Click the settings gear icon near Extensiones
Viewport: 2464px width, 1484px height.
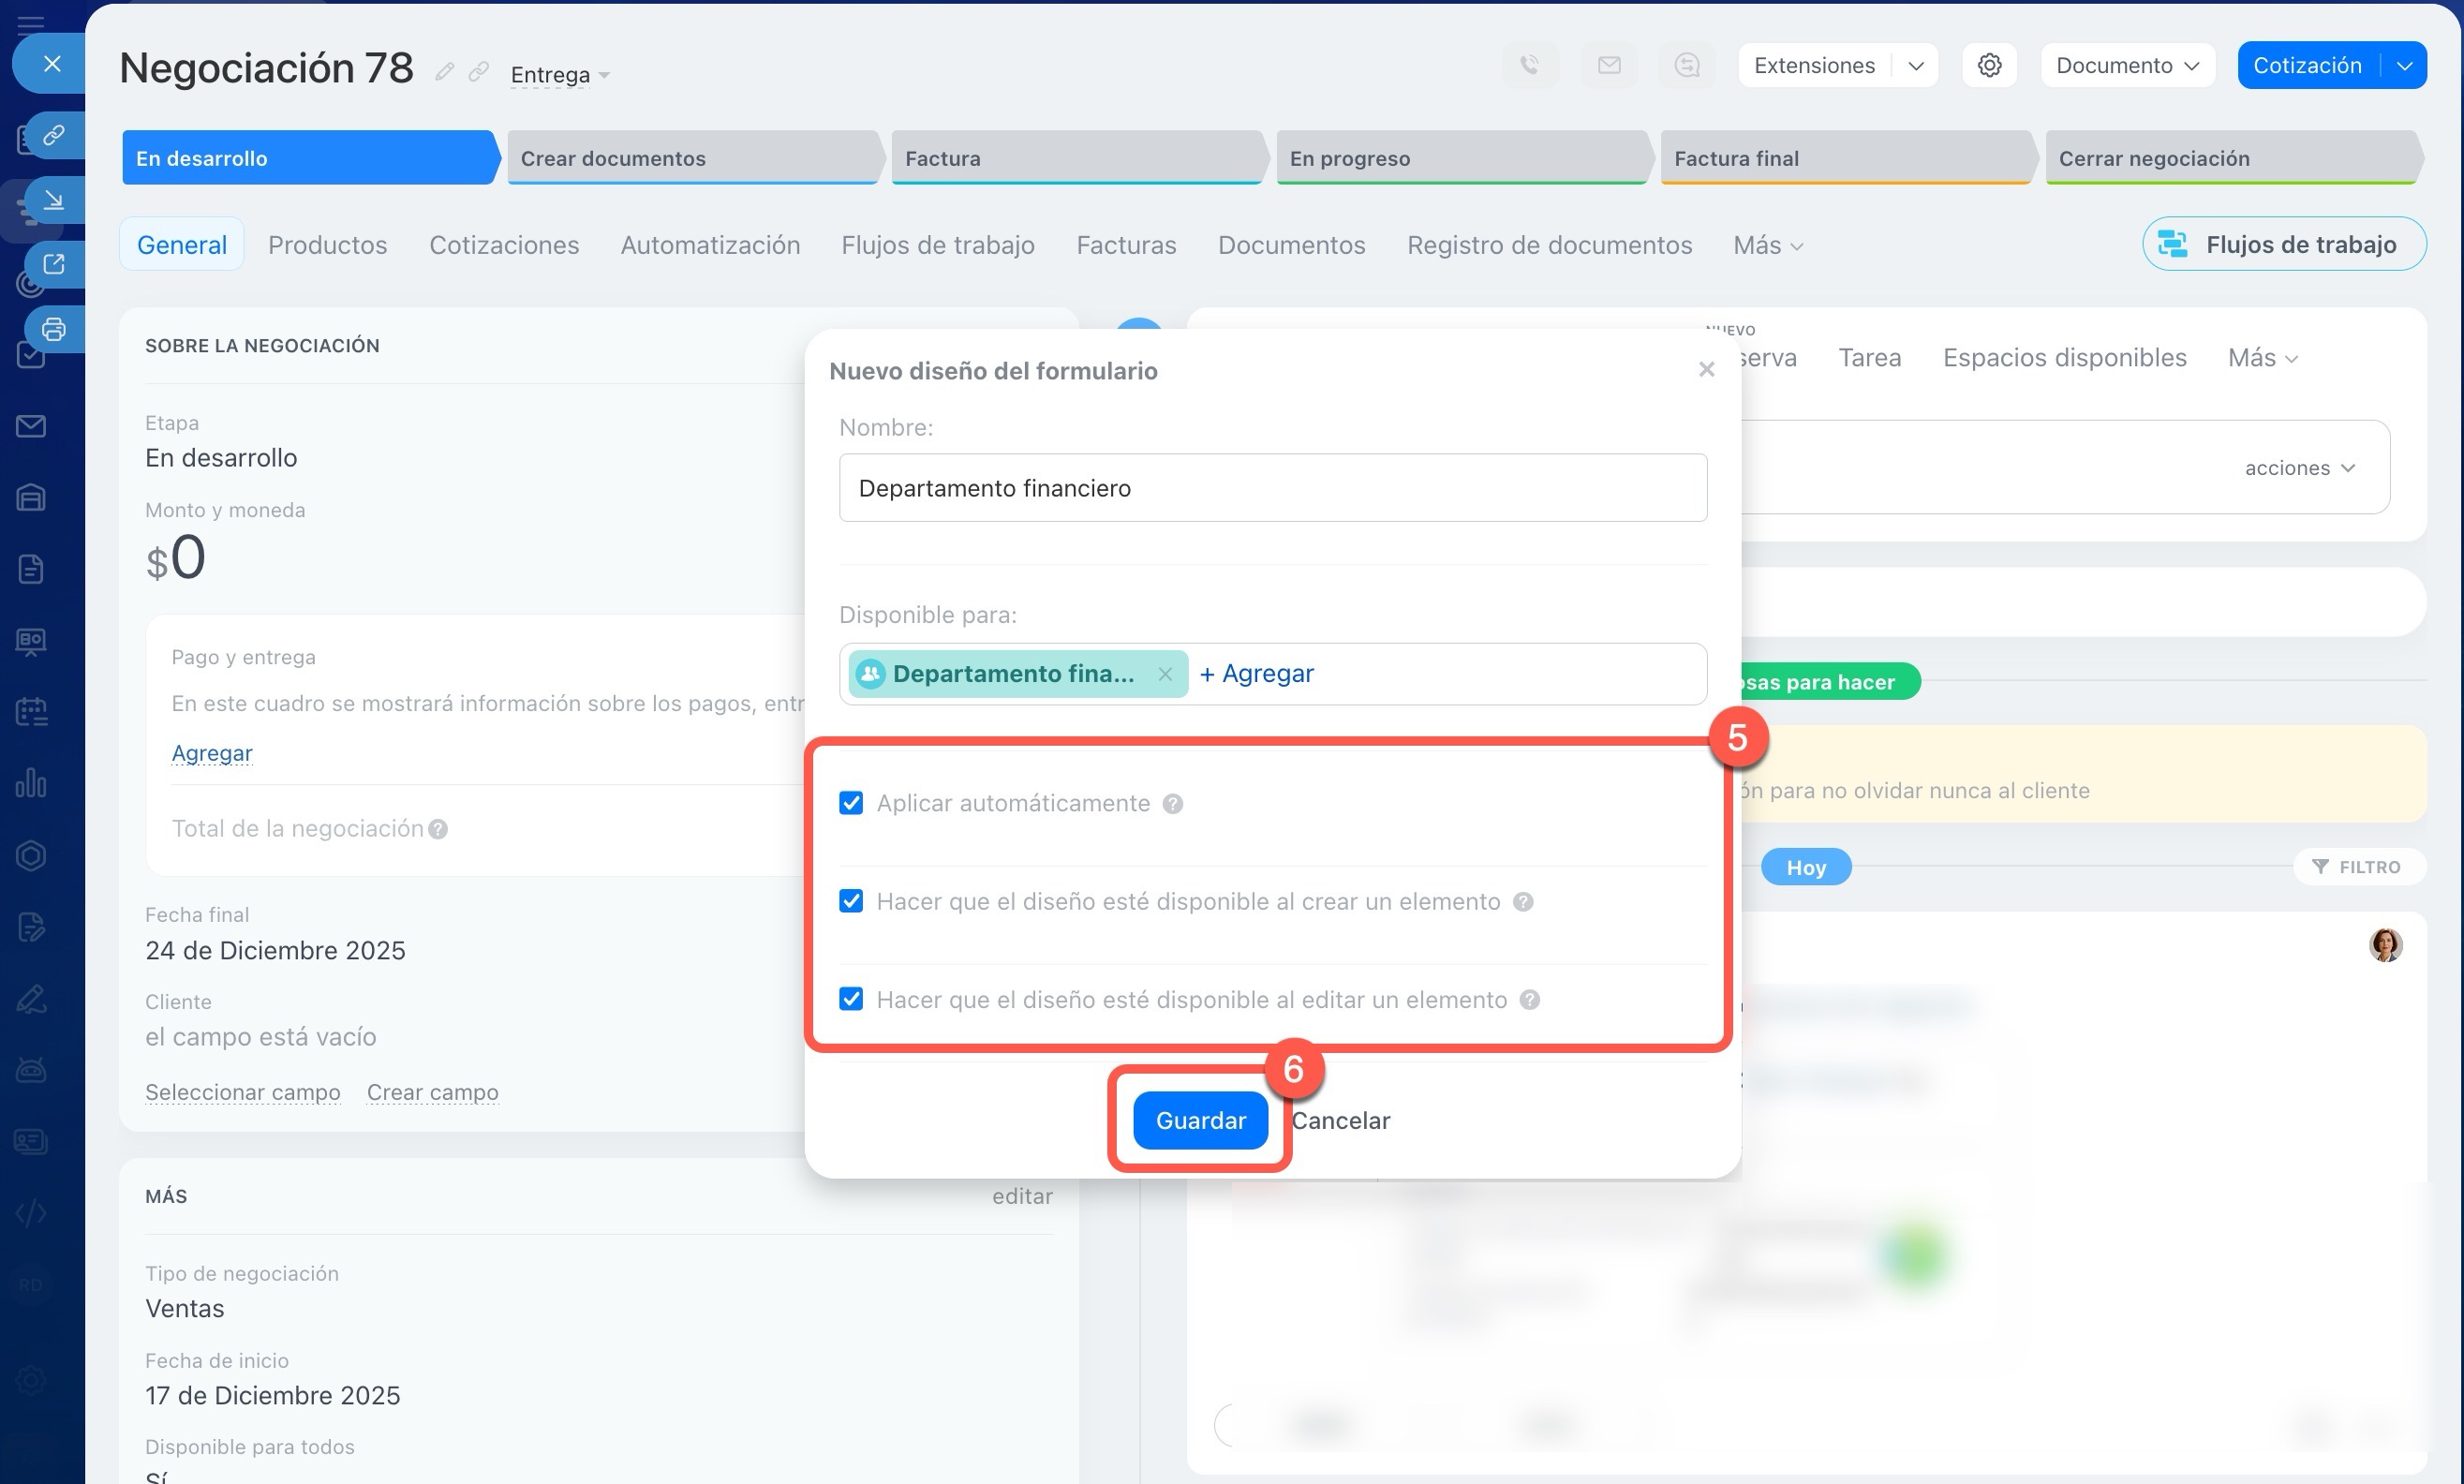[x=1989, y=65]
